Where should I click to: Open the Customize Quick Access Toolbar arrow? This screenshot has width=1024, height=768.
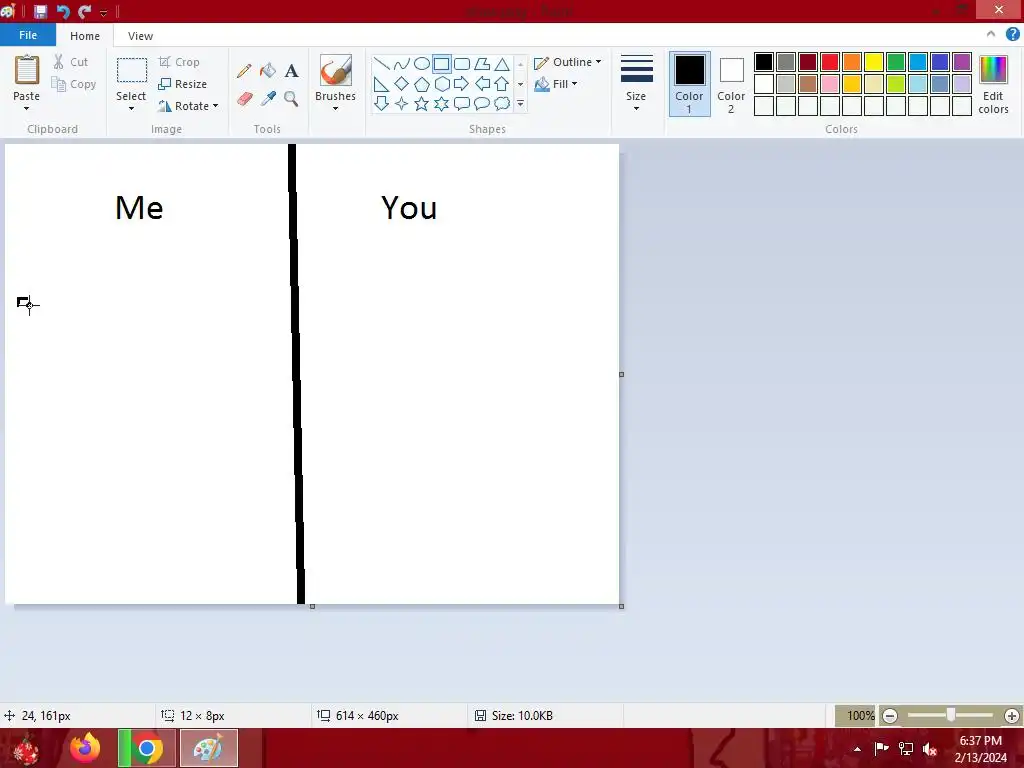[103, 12]
